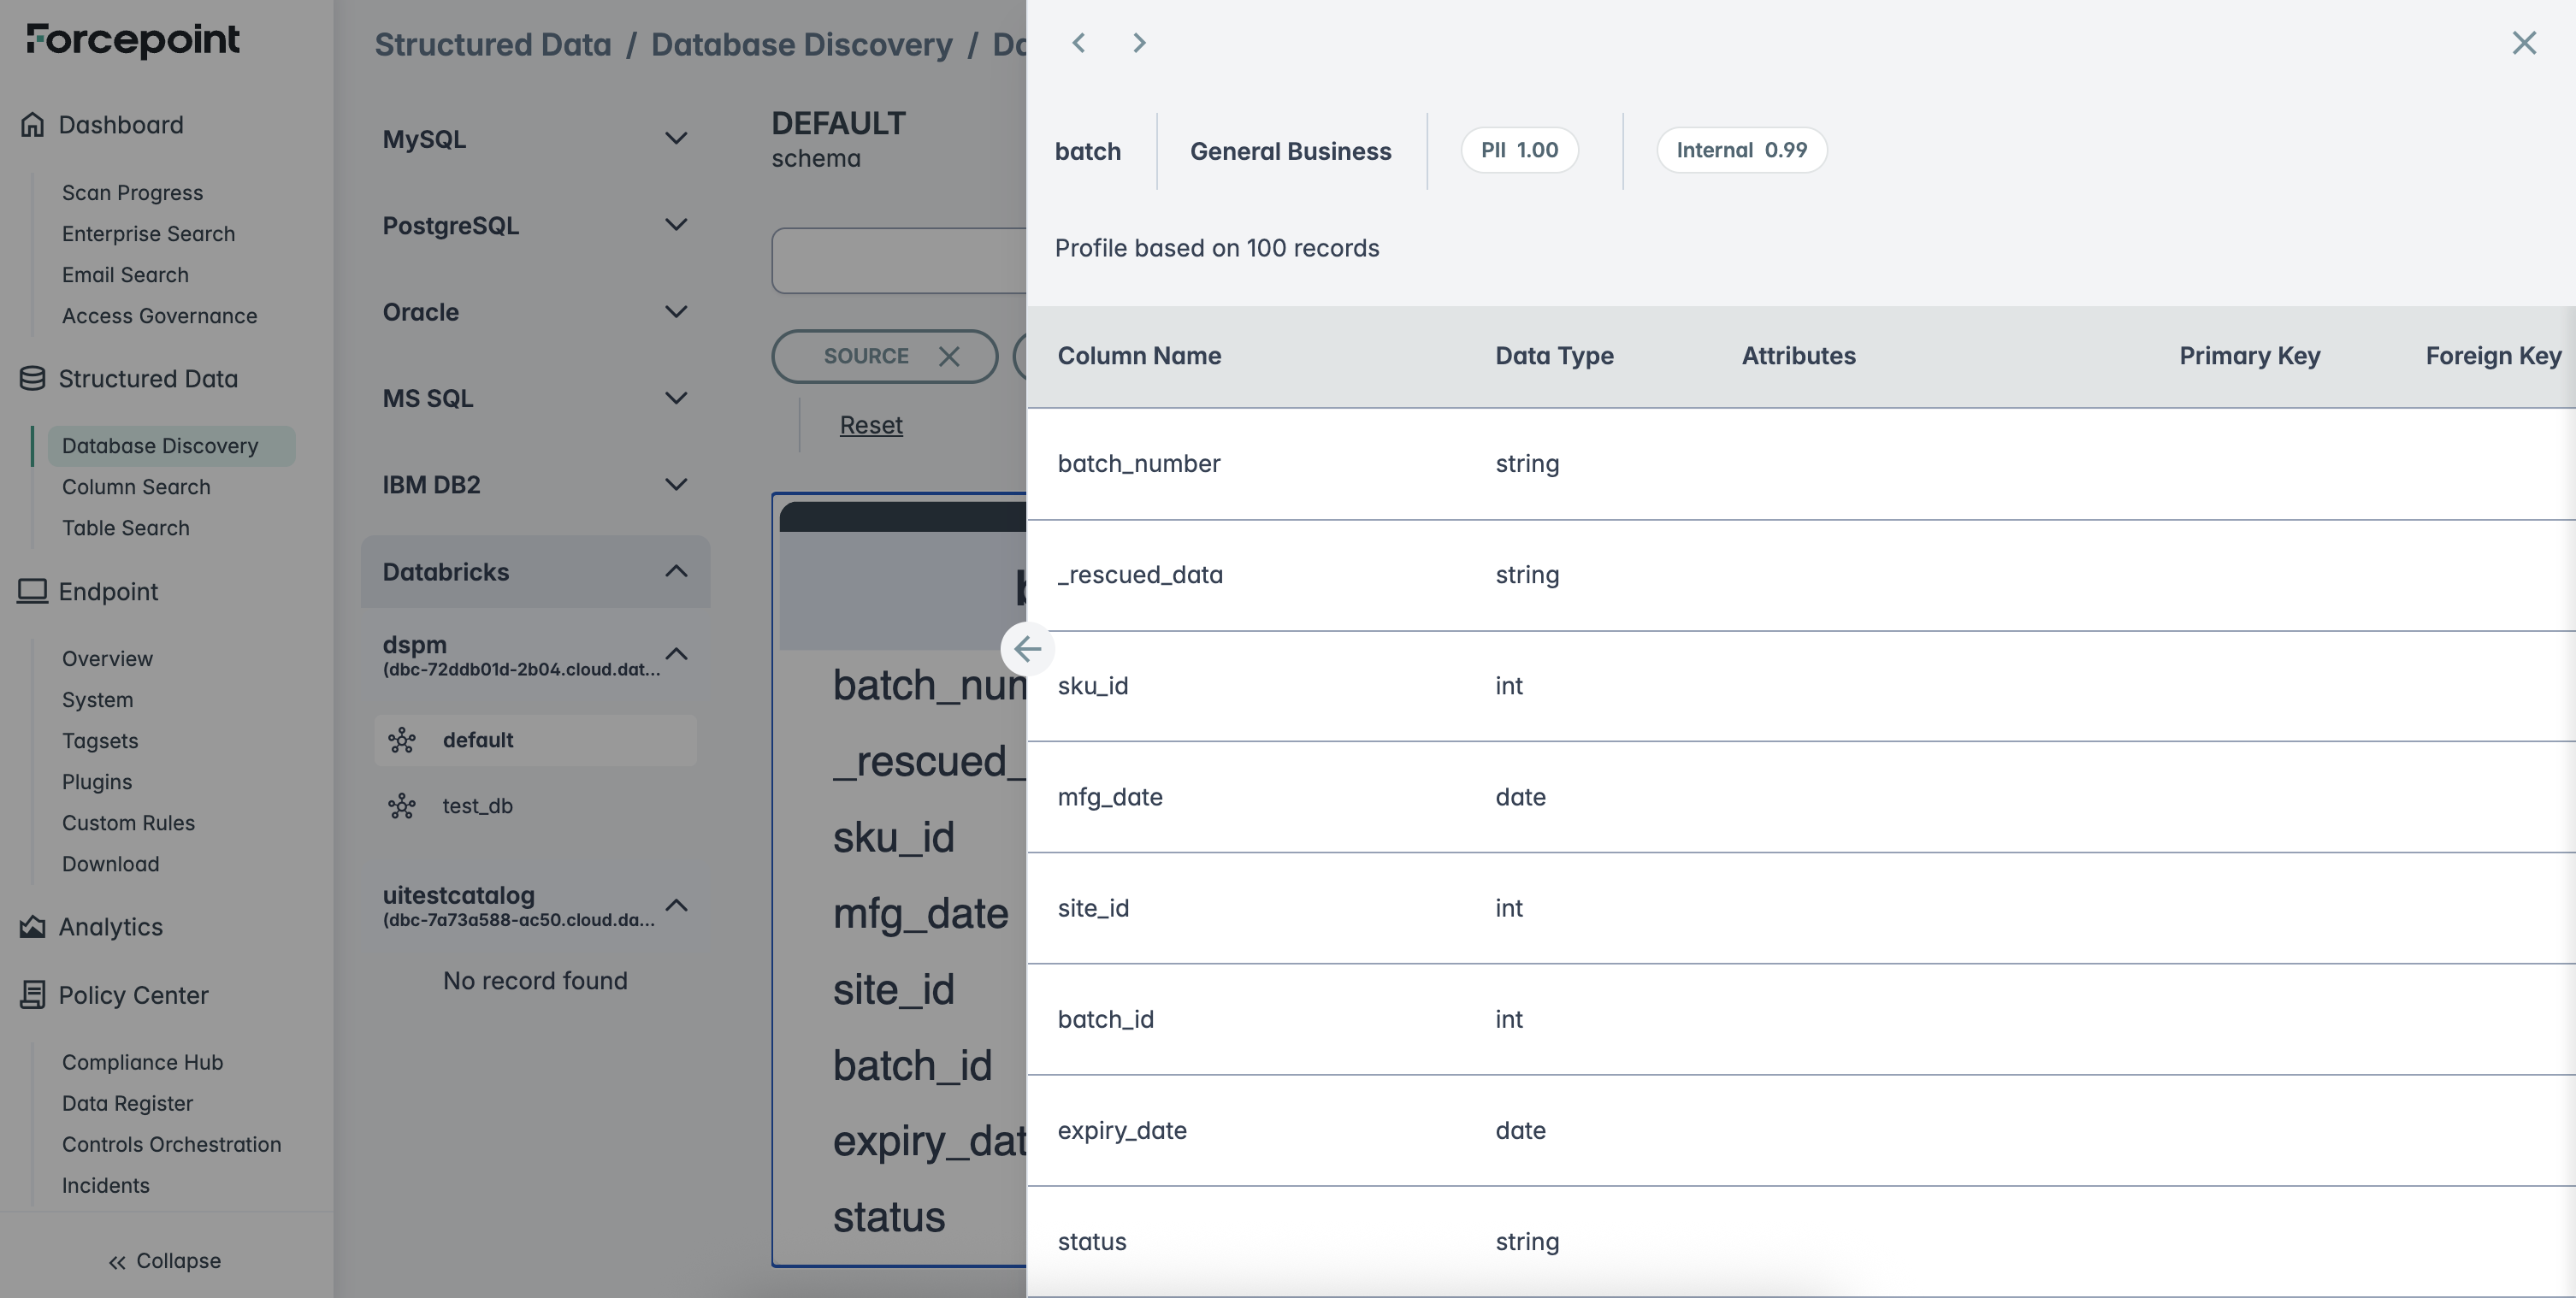Expand the MySQL database list
Viewport: 2576px width, 1298px height.
pos(676,138)
